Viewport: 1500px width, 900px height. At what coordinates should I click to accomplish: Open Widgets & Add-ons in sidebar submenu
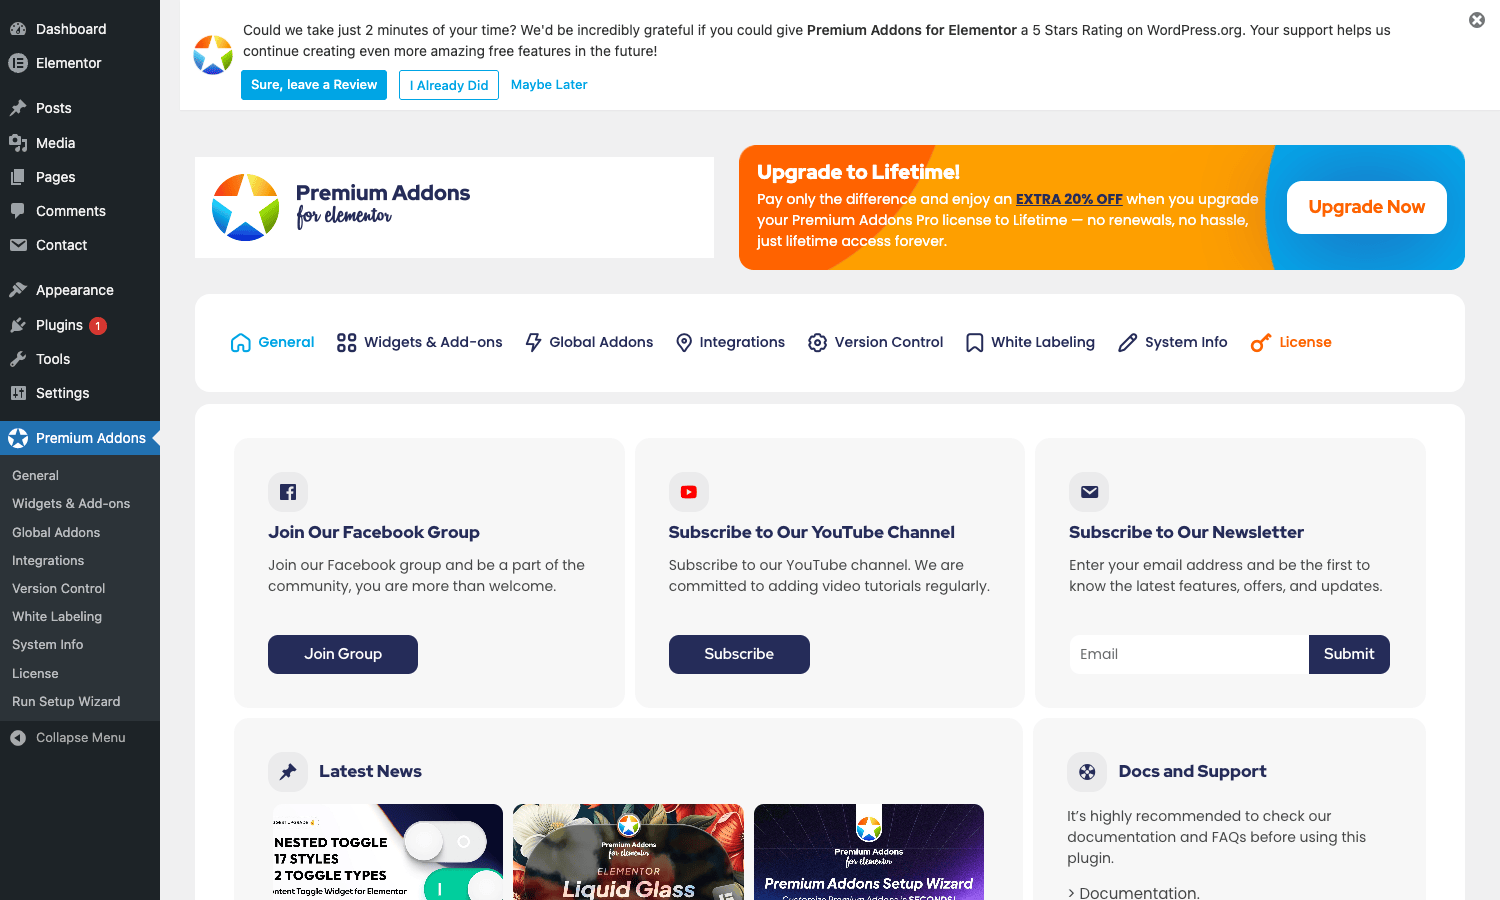(71, 504)
